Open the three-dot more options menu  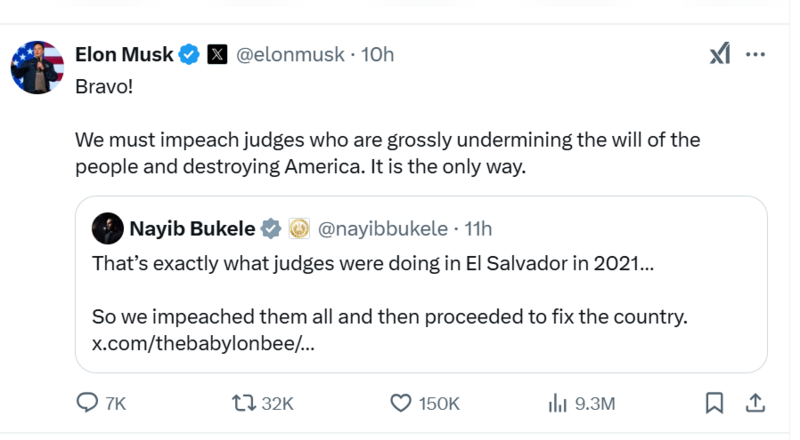tap(757, 55)
